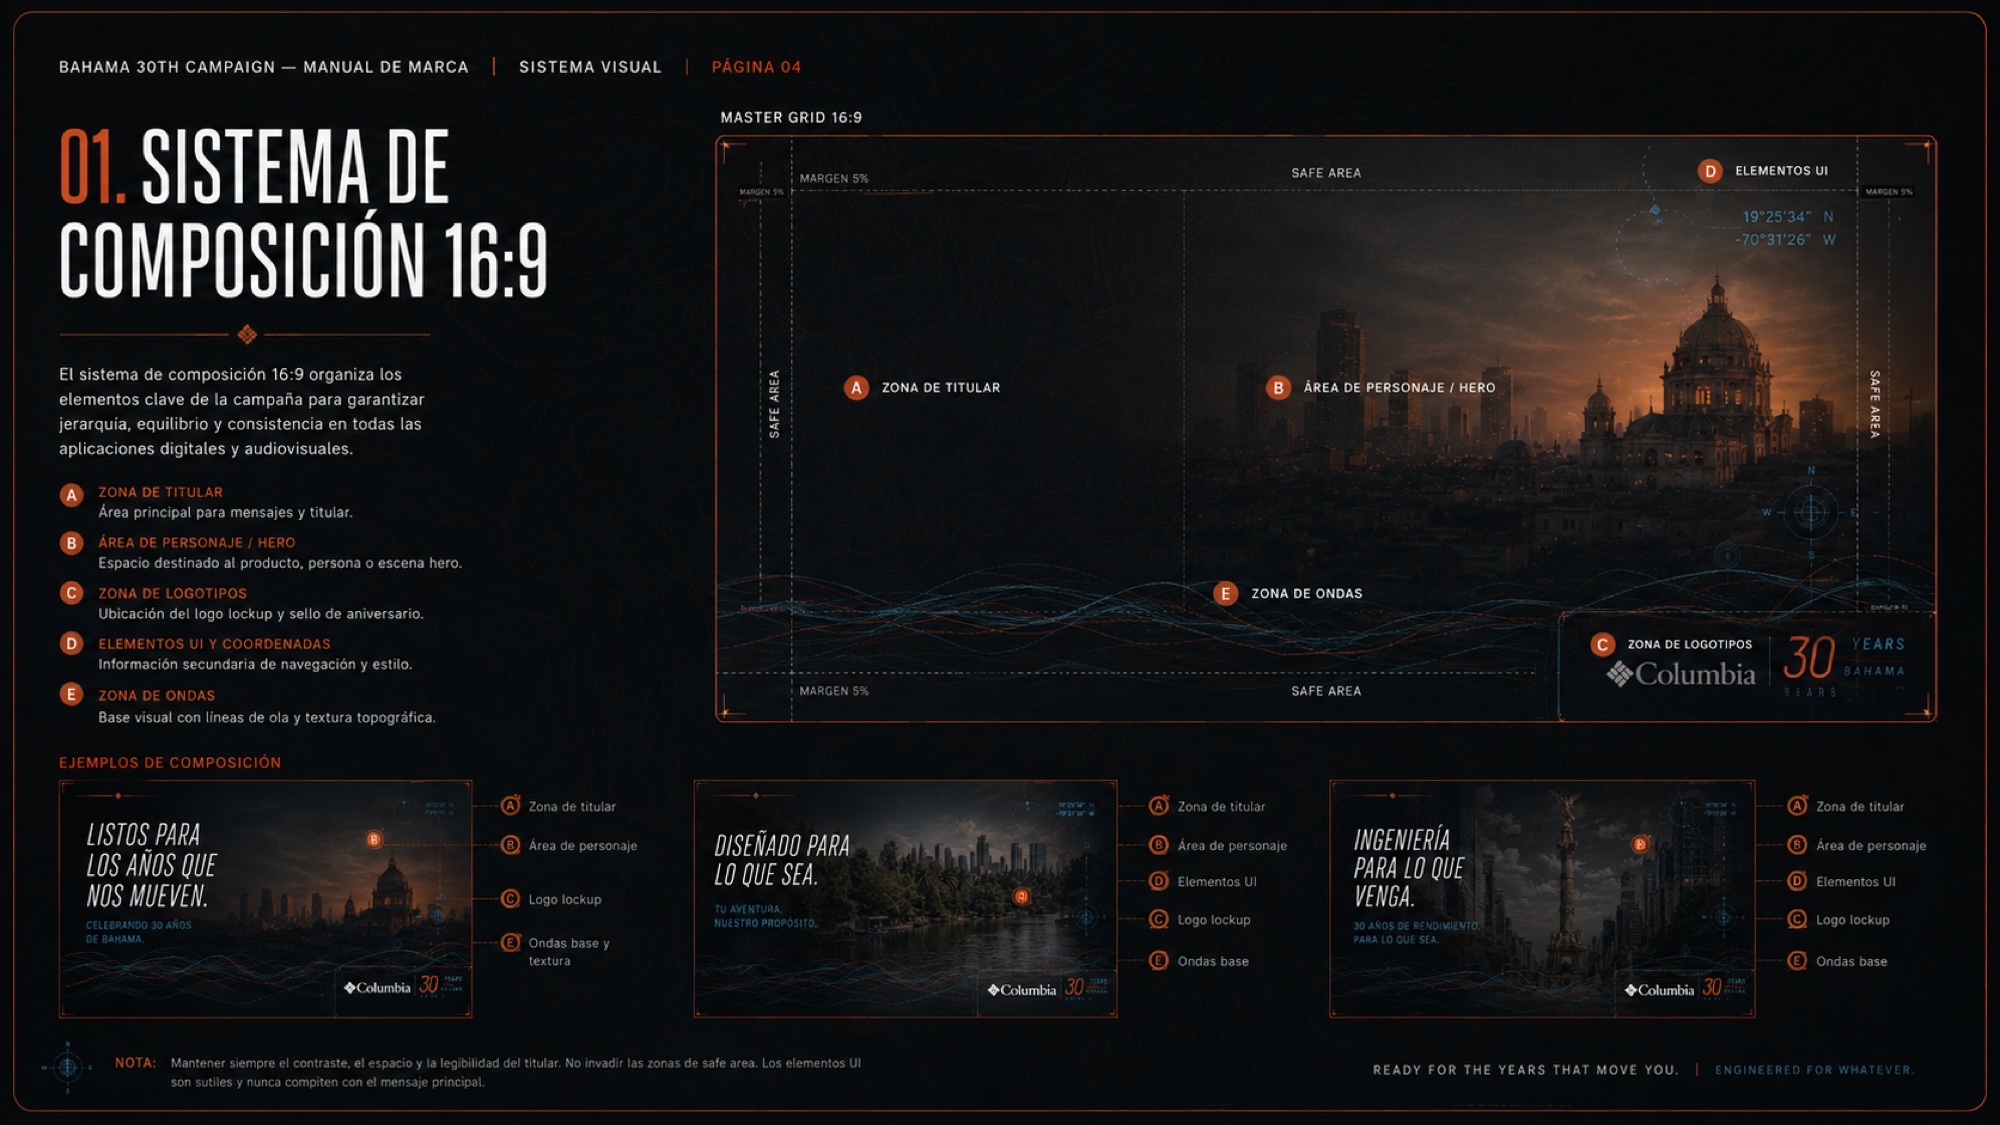The height and width of the screenshot is (1125, 2000).
Task: Click the large Columbia logo in the master grid
Action: pyautogui.click(x=1681, y=675)
